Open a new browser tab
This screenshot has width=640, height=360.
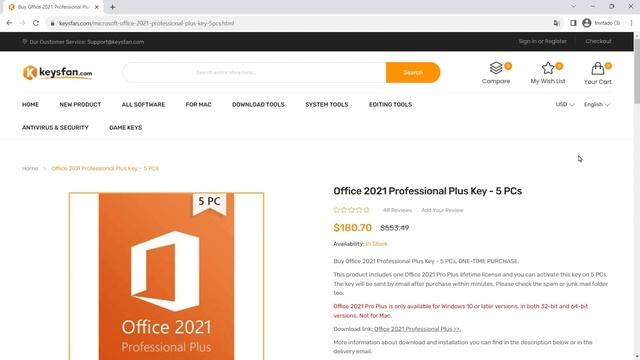[x=112, y=7]
